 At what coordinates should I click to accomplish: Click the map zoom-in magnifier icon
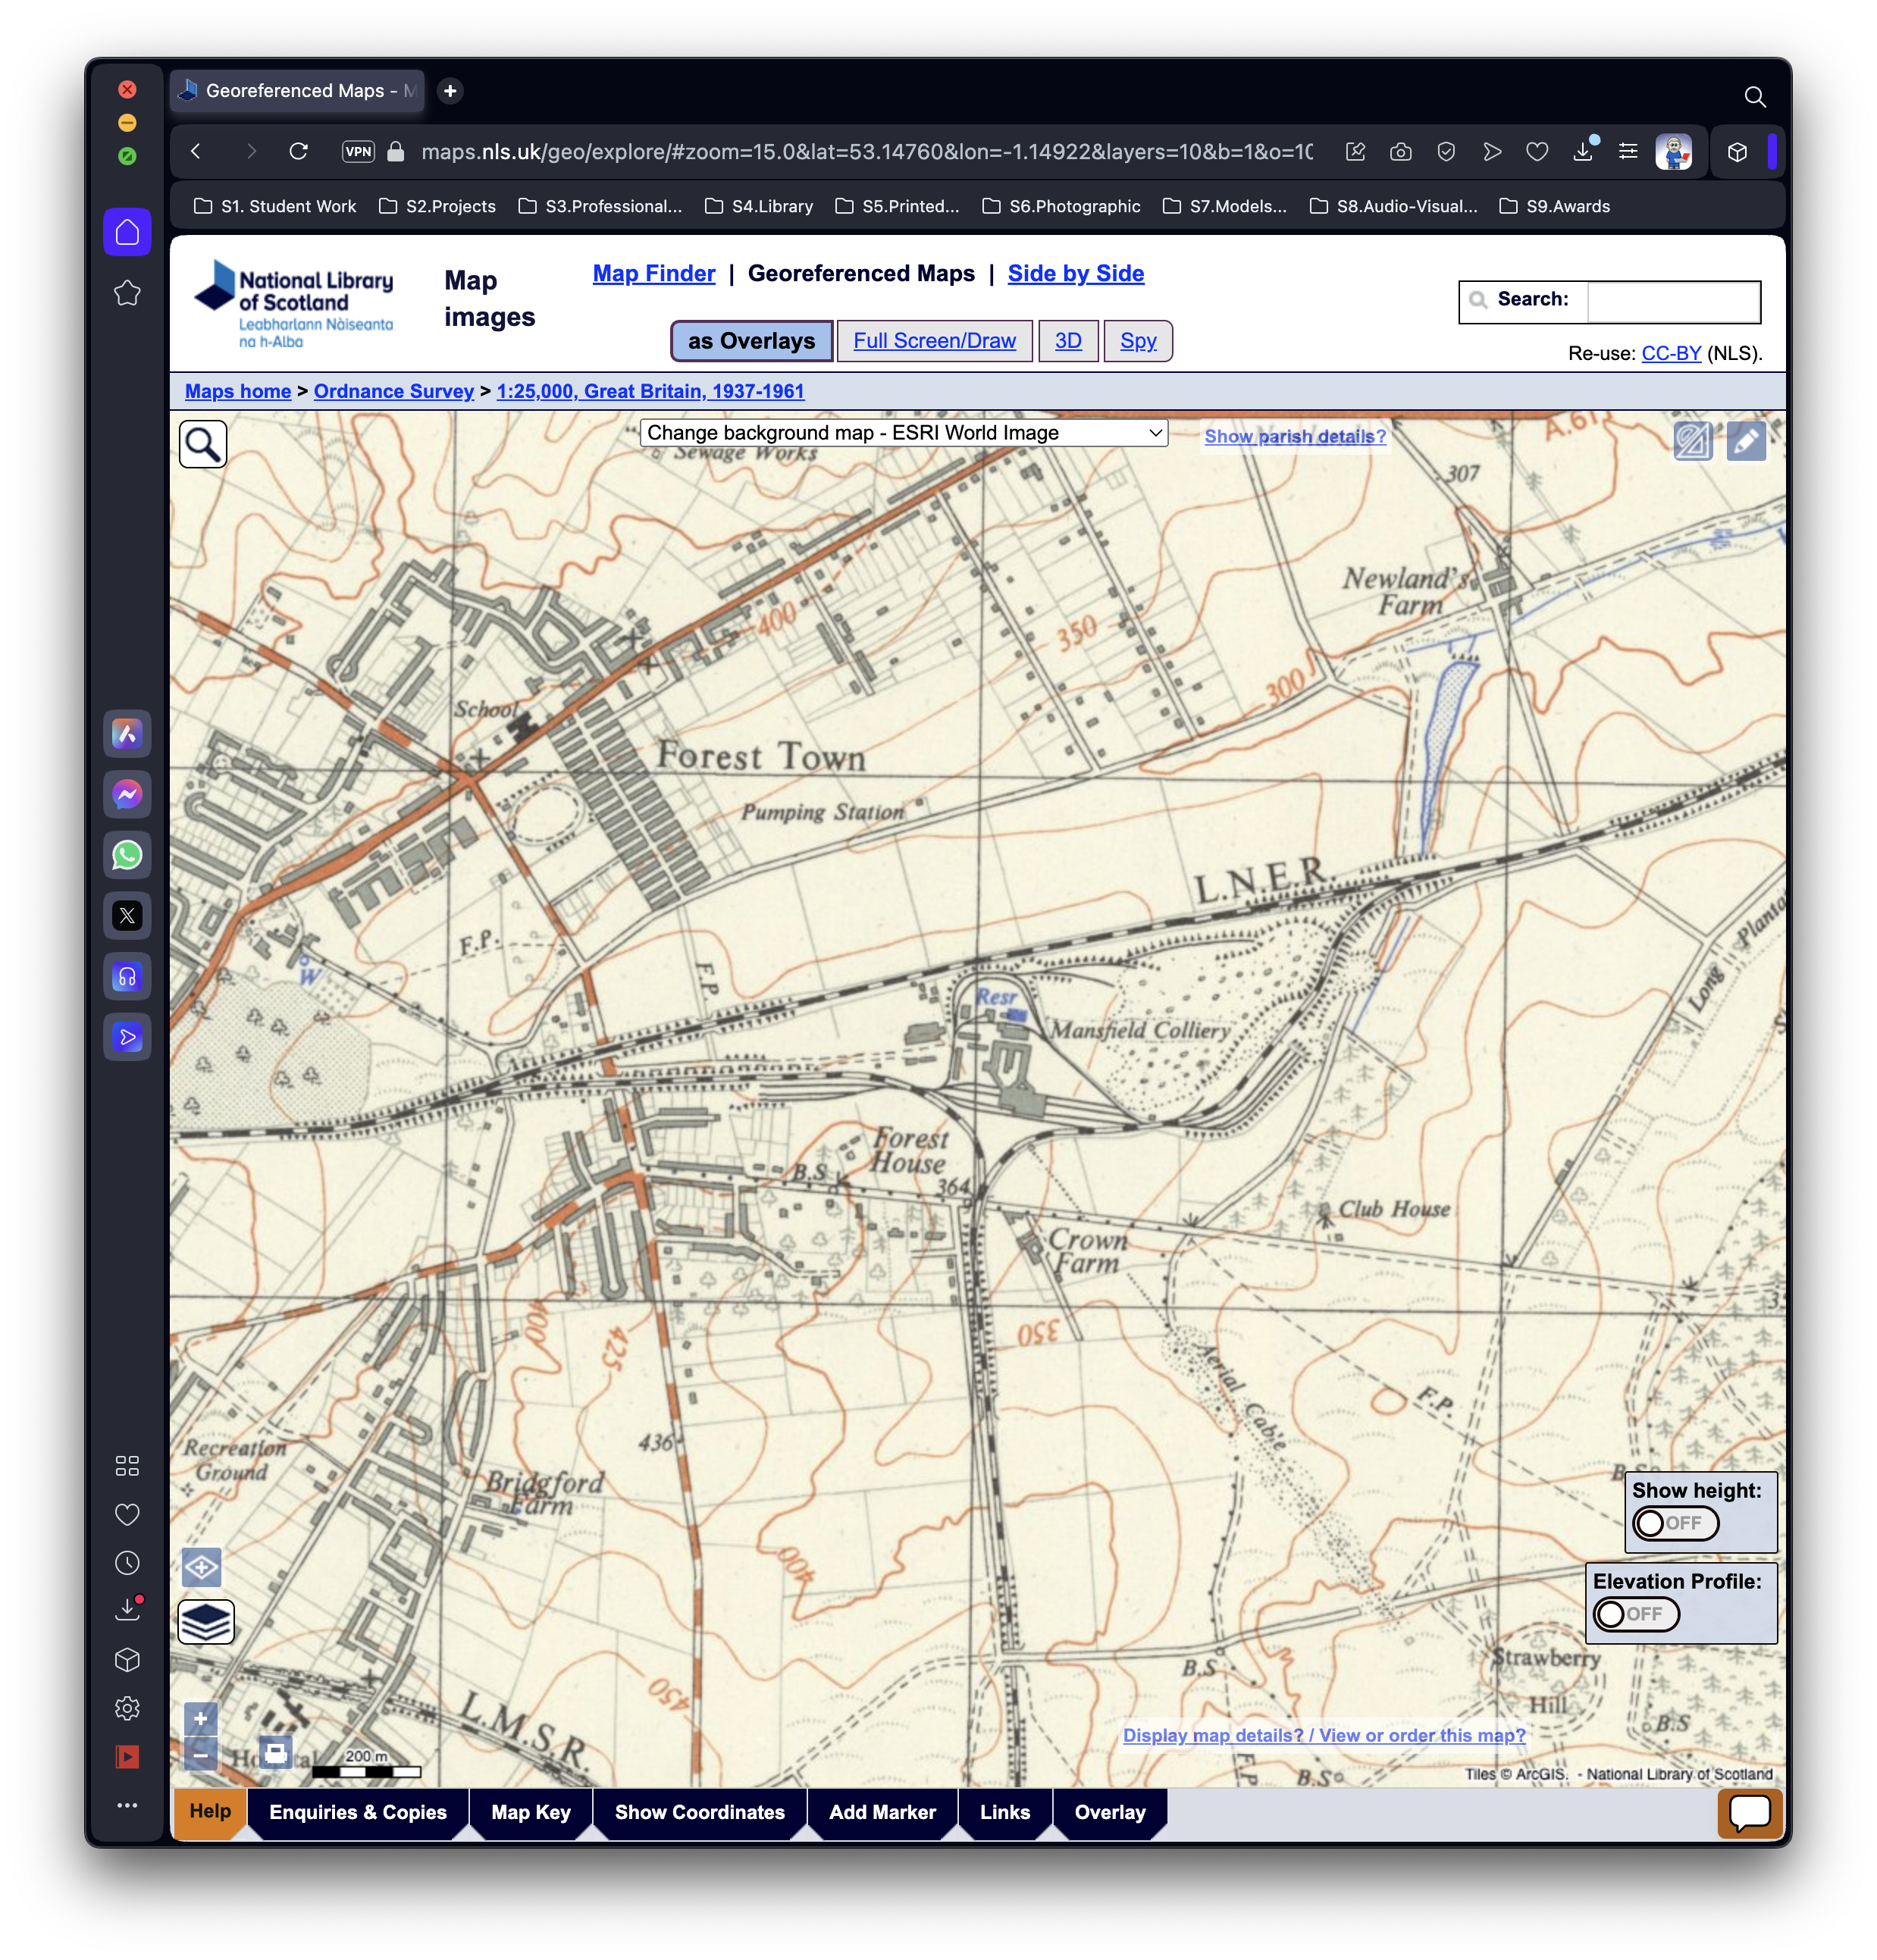point(203,441)
